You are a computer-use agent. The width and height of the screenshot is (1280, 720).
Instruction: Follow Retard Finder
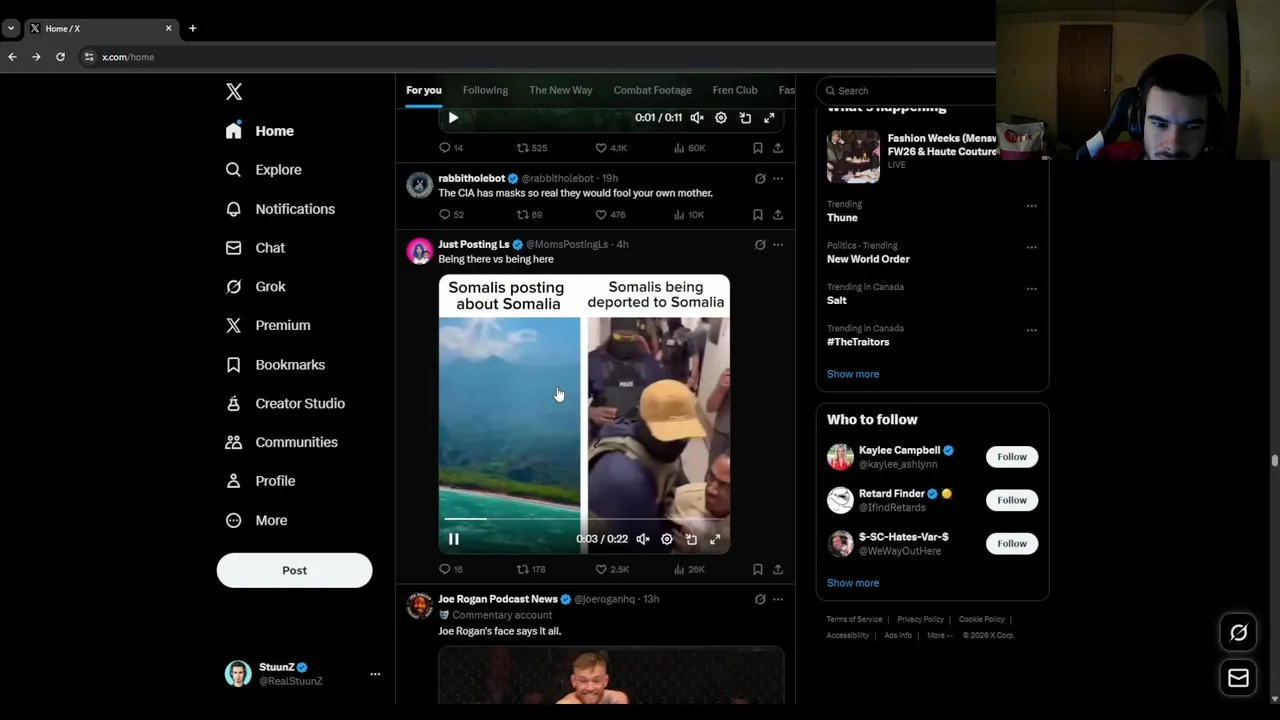1012,500
